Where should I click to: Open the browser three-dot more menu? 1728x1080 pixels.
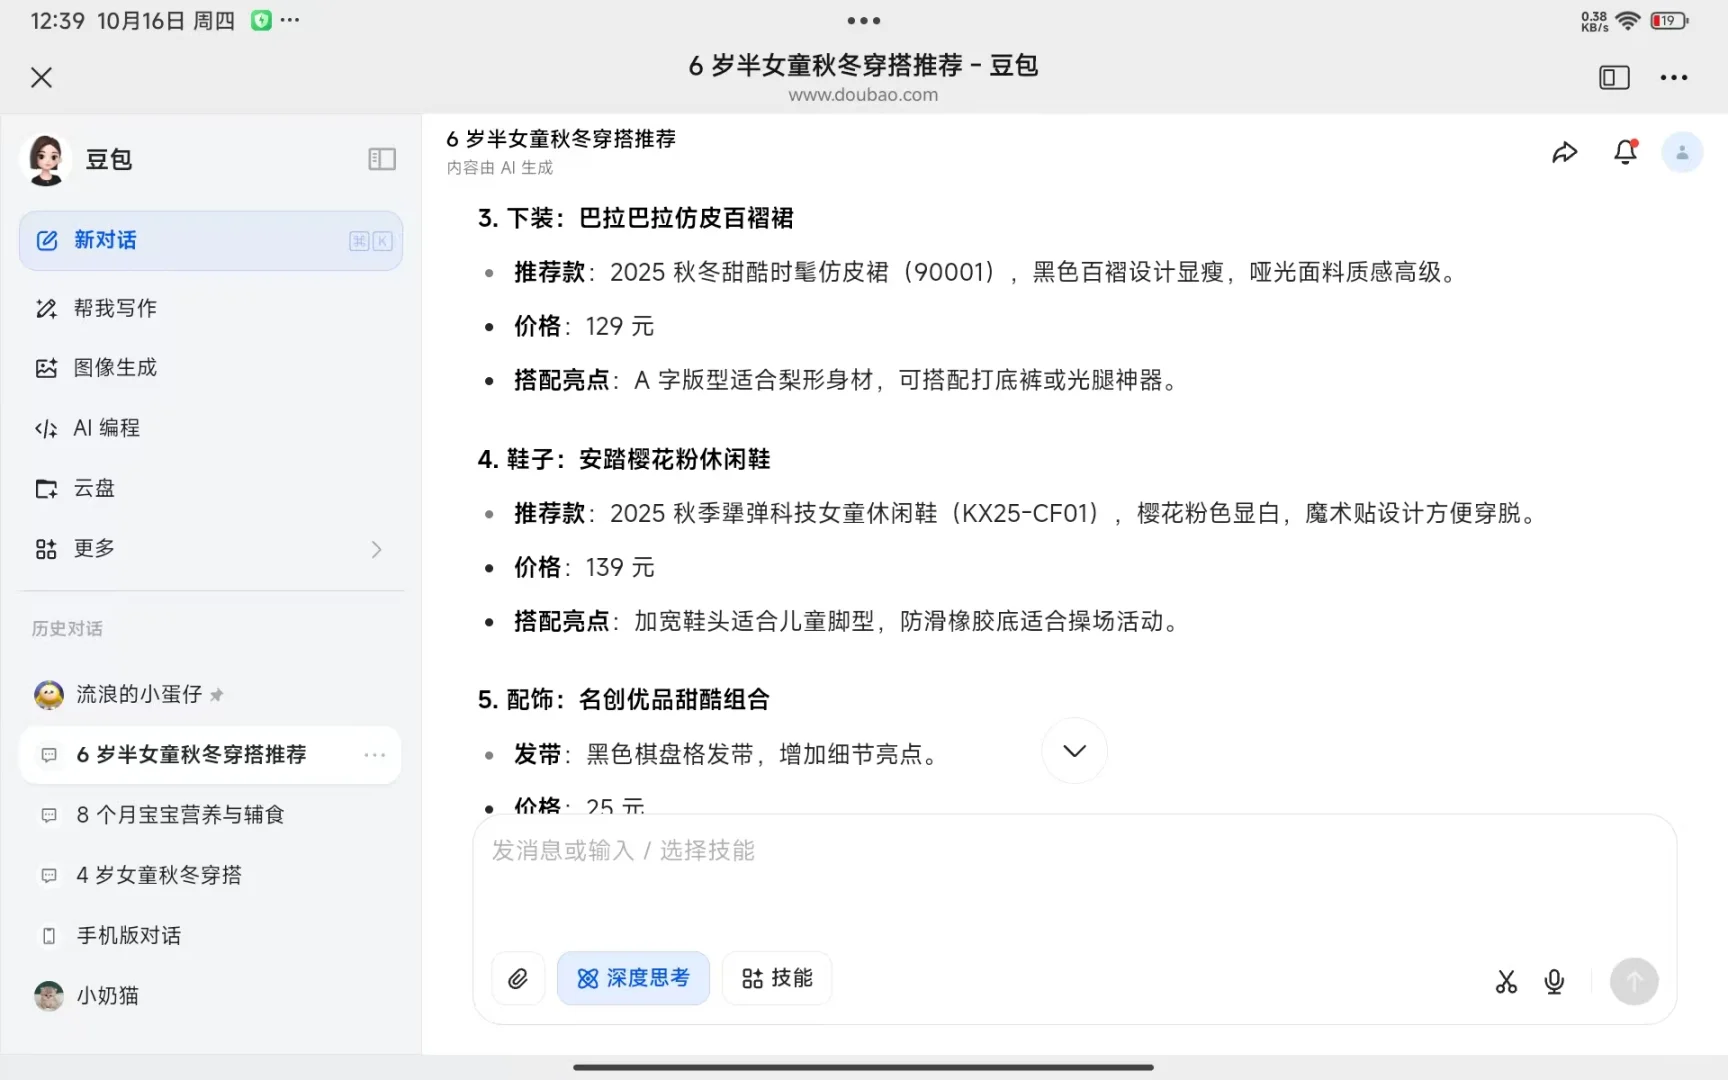(x=1673, y=77)
